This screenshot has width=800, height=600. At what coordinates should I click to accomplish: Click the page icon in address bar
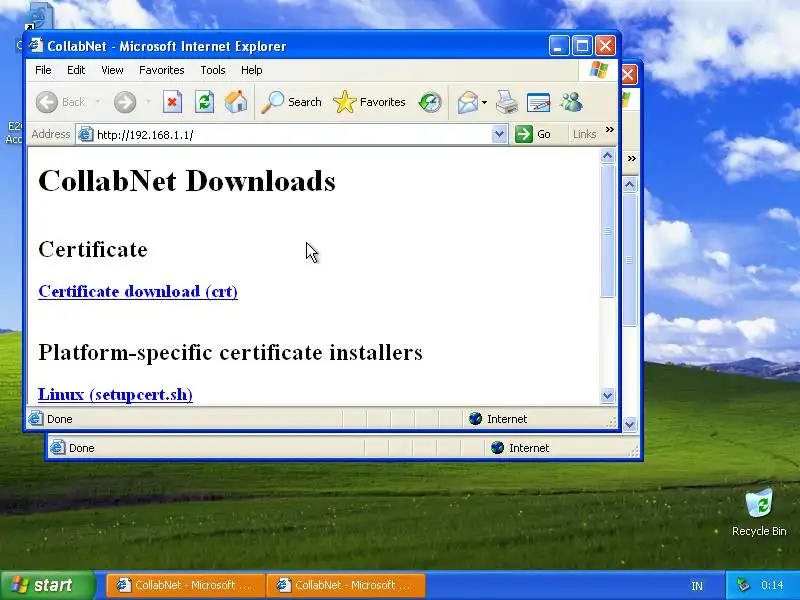(x=85, y=135)
